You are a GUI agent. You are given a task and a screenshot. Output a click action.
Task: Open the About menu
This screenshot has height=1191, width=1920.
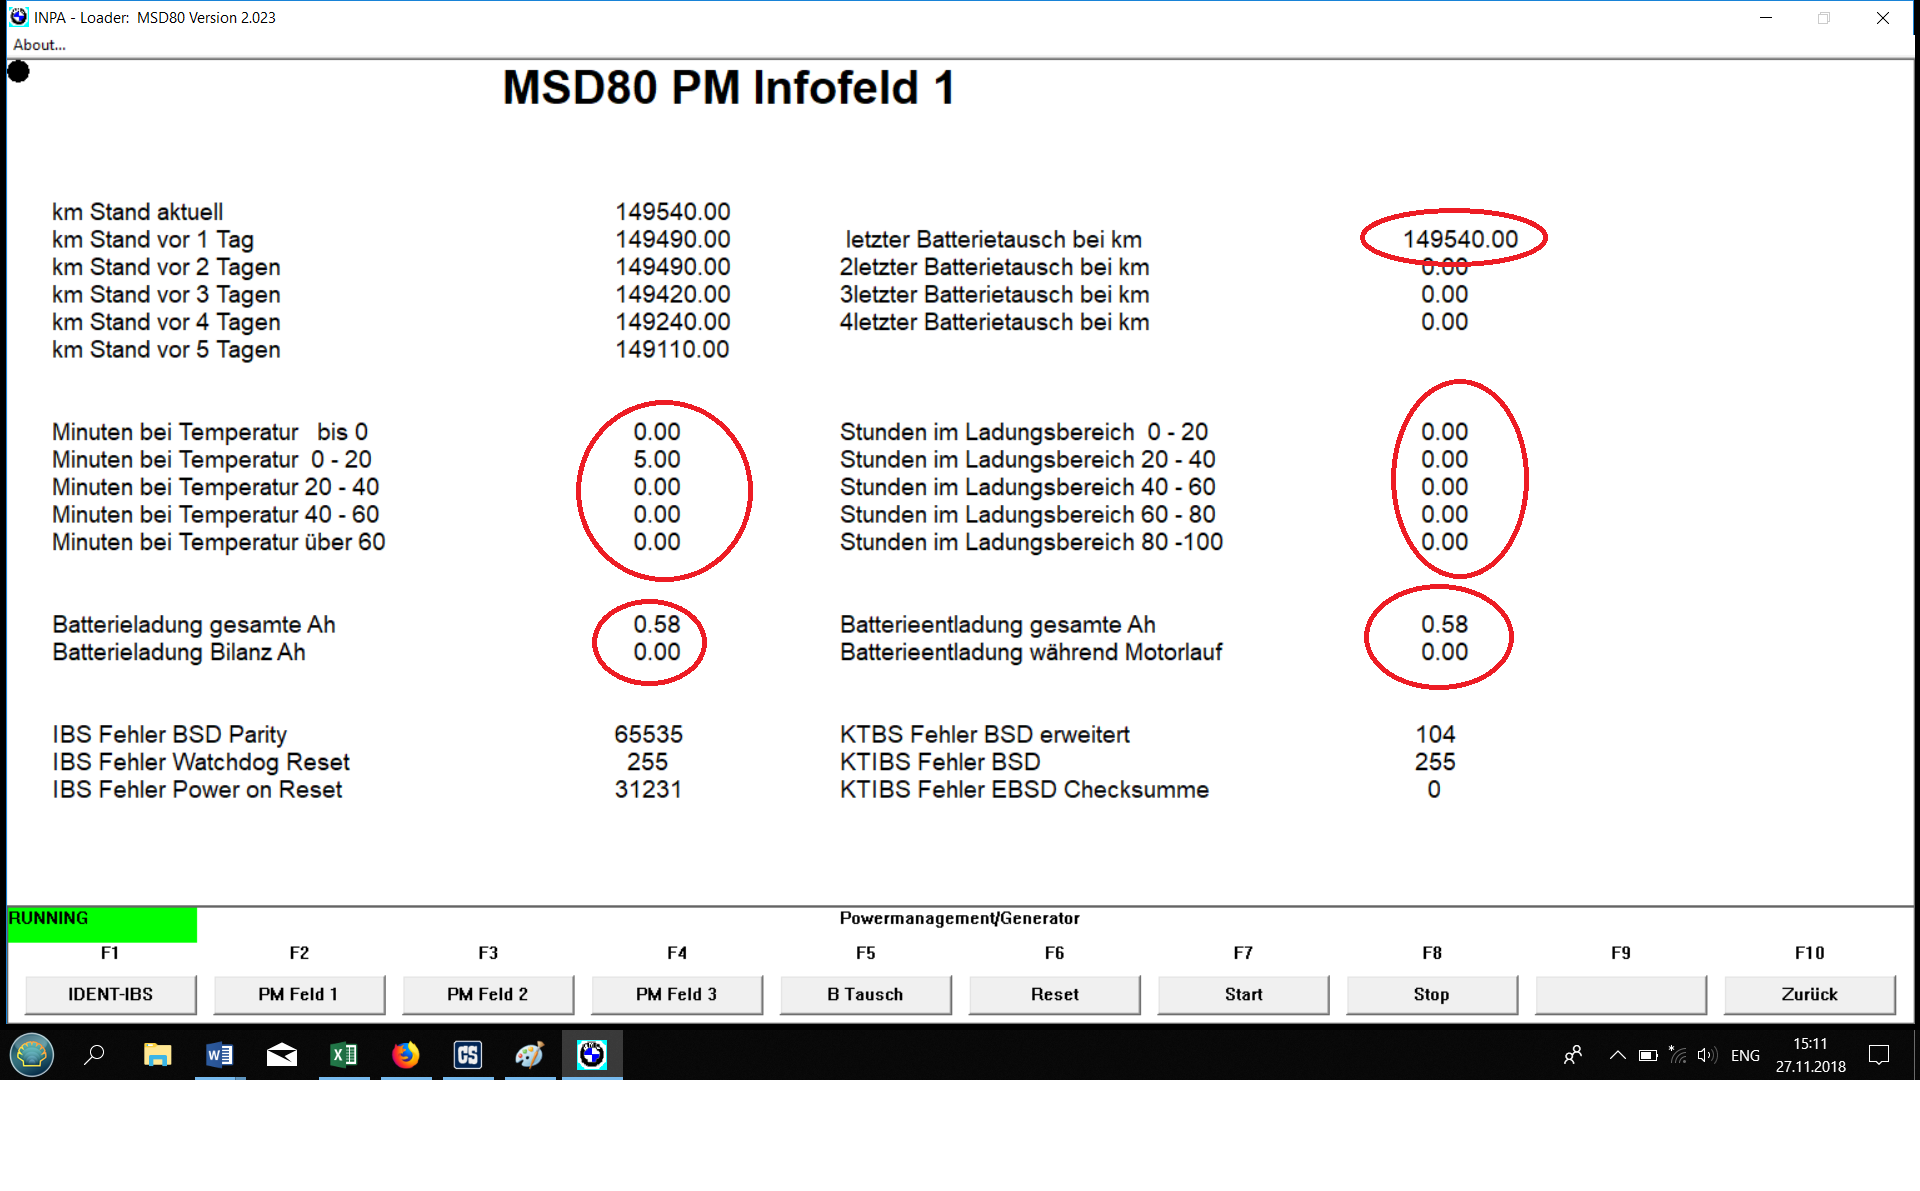(x=39, y=45)
